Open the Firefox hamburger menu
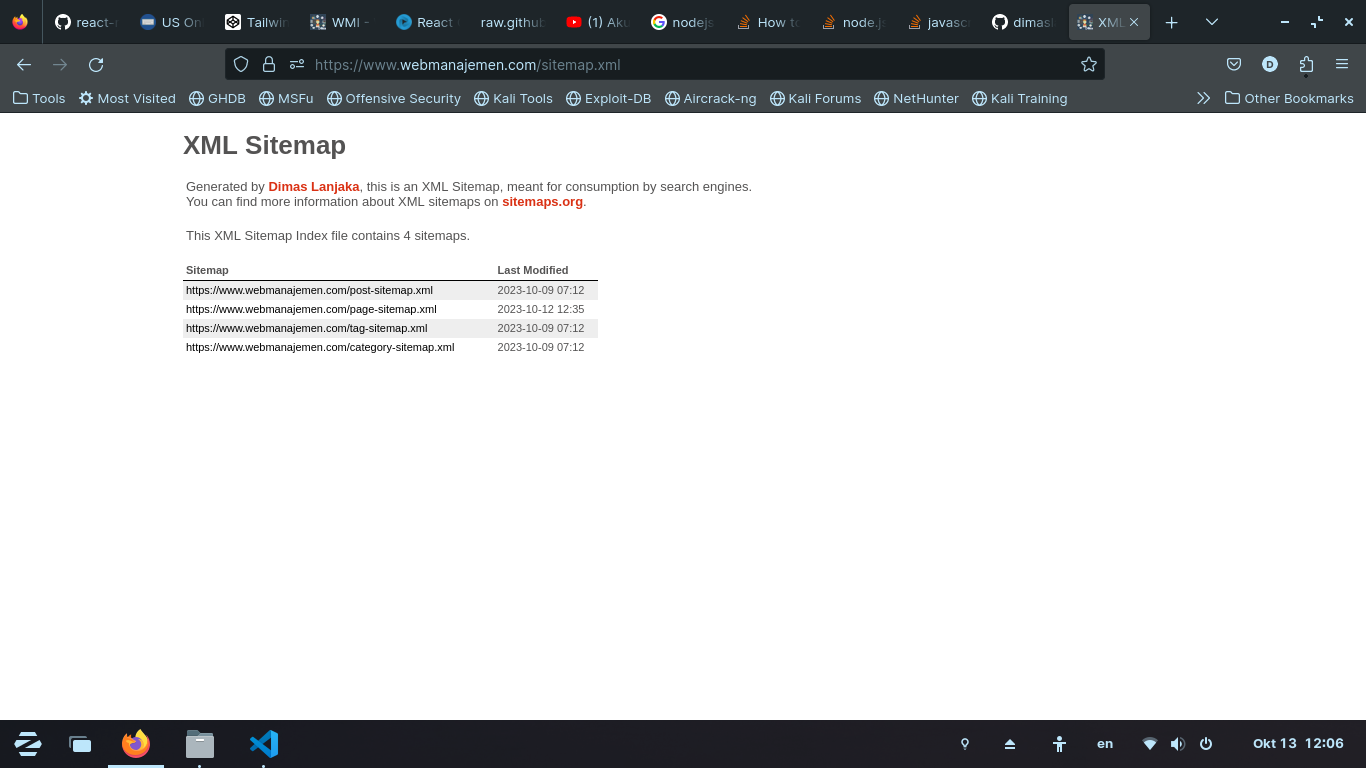The image size is (1366, 768). pos(1344,64)
